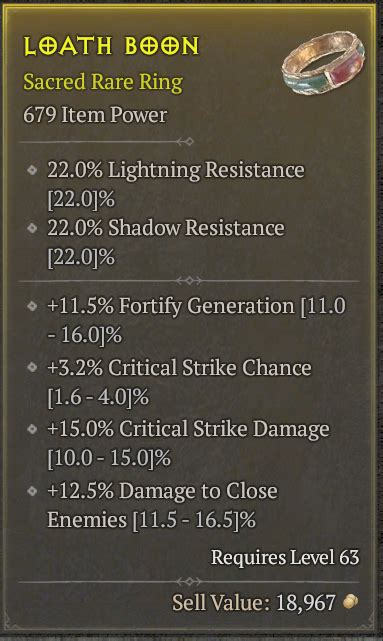Click the Damage to Close Enemies bullet icon
The width and height of the screenshot is (383, 641).
tap(32, 491)
